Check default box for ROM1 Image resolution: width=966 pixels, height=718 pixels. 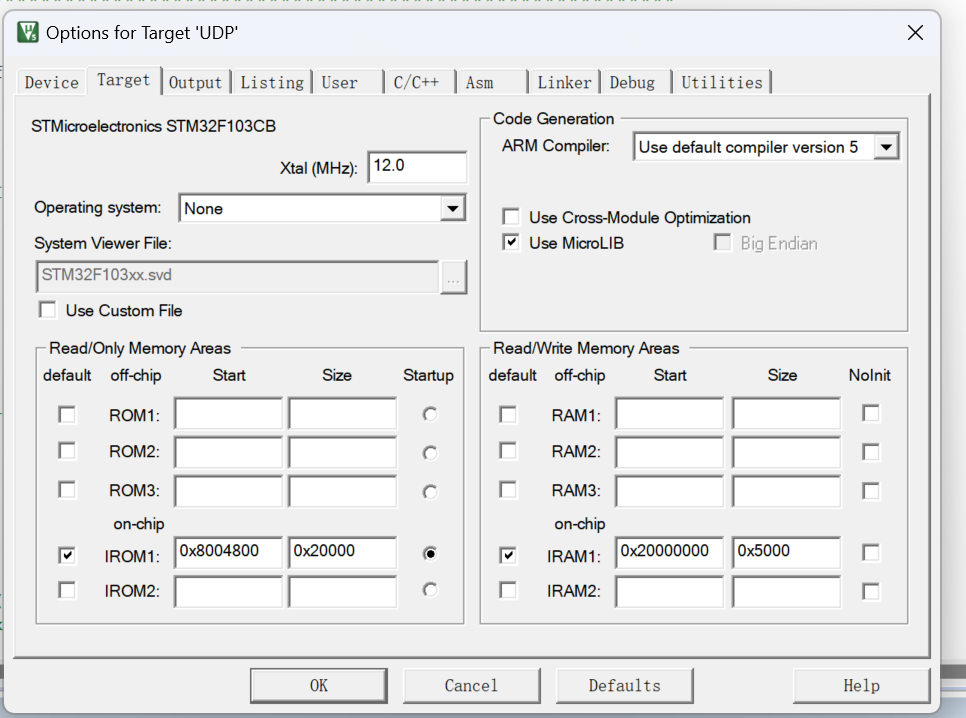67,414
